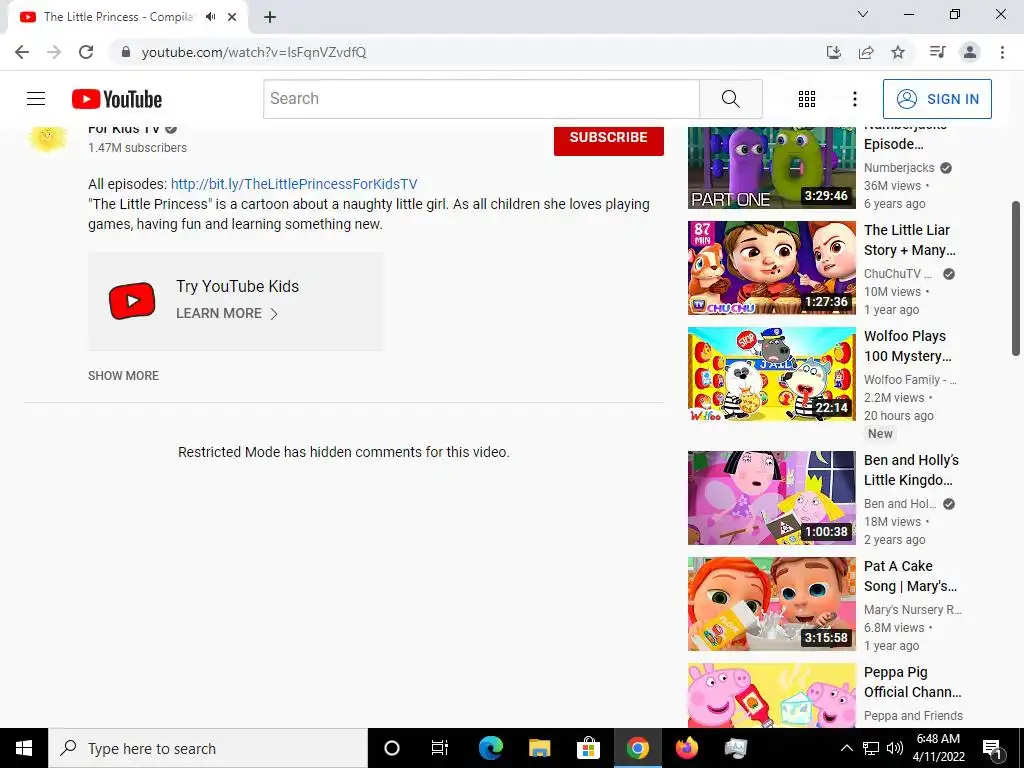Focus the YouTube Search input field
The width and height of the screenshot is (1024, 768).
click(481, 99)
